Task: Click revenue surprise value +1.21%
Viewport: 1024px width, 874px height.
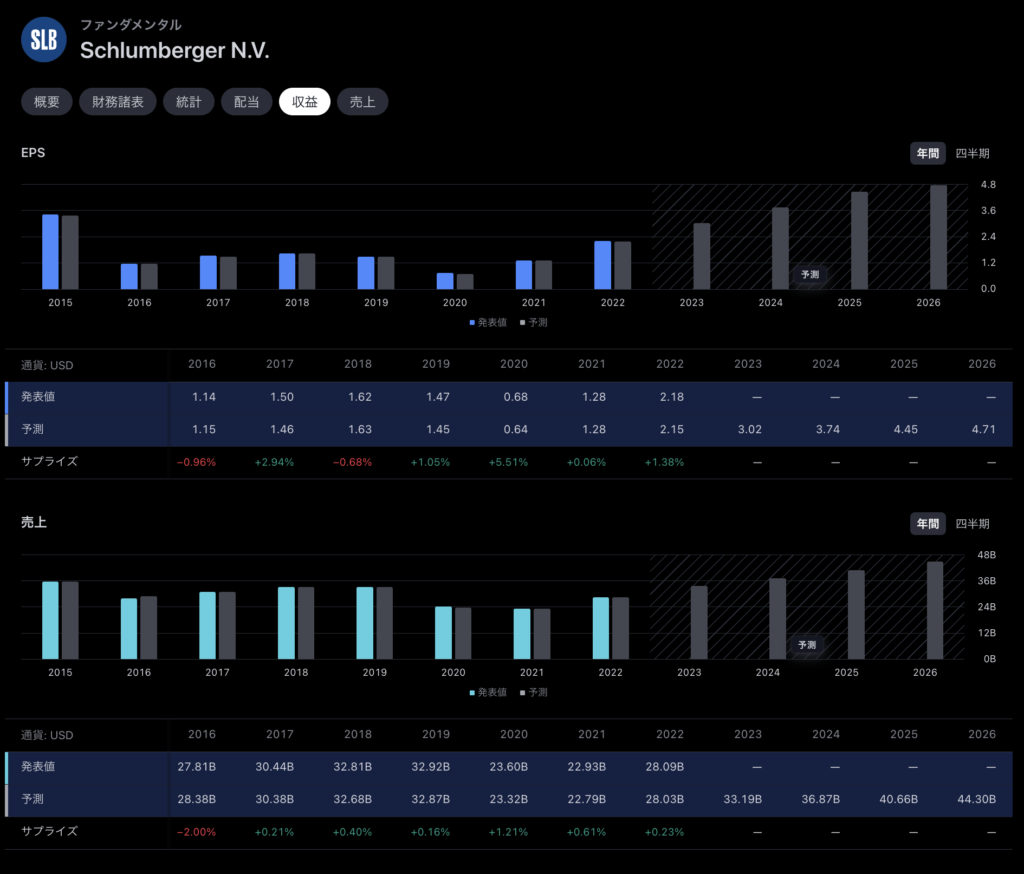Action: 508,832
